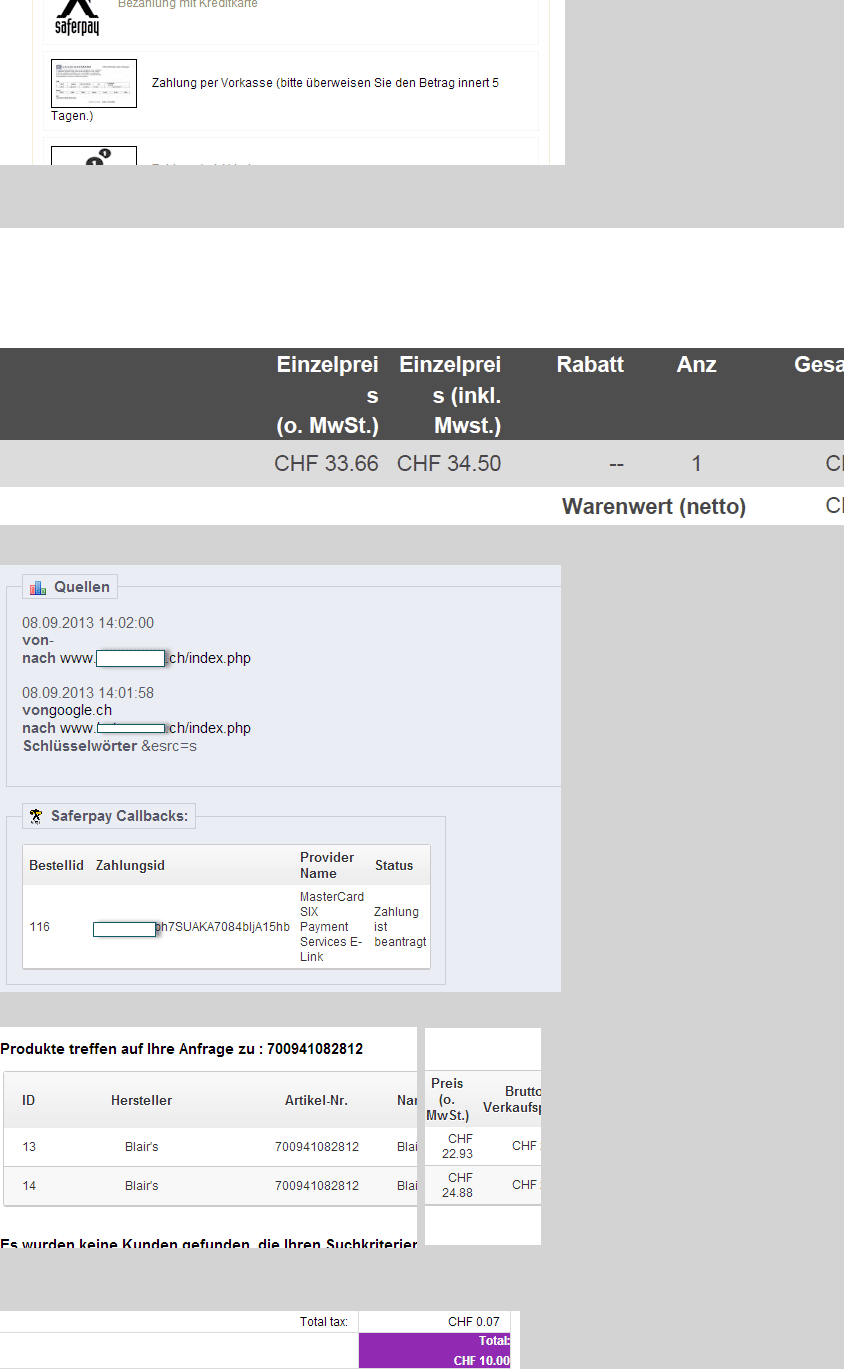The height and width of the screenshot is (1369, 844).
Task: Click the 'Schlüsselwörter &esrc=s' line
Action: [110, 746]
